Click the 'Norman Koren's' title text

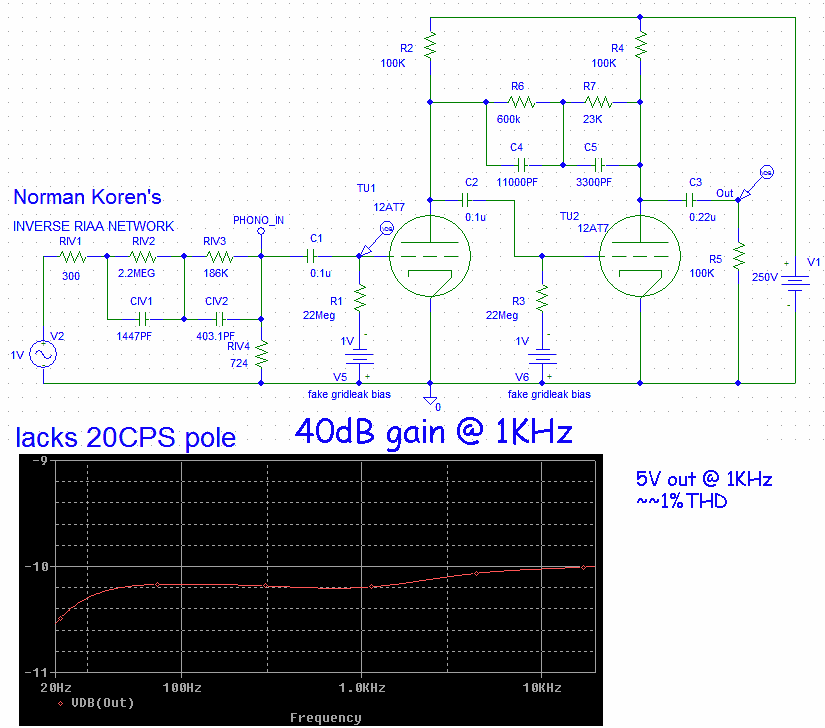click(87, 197)
